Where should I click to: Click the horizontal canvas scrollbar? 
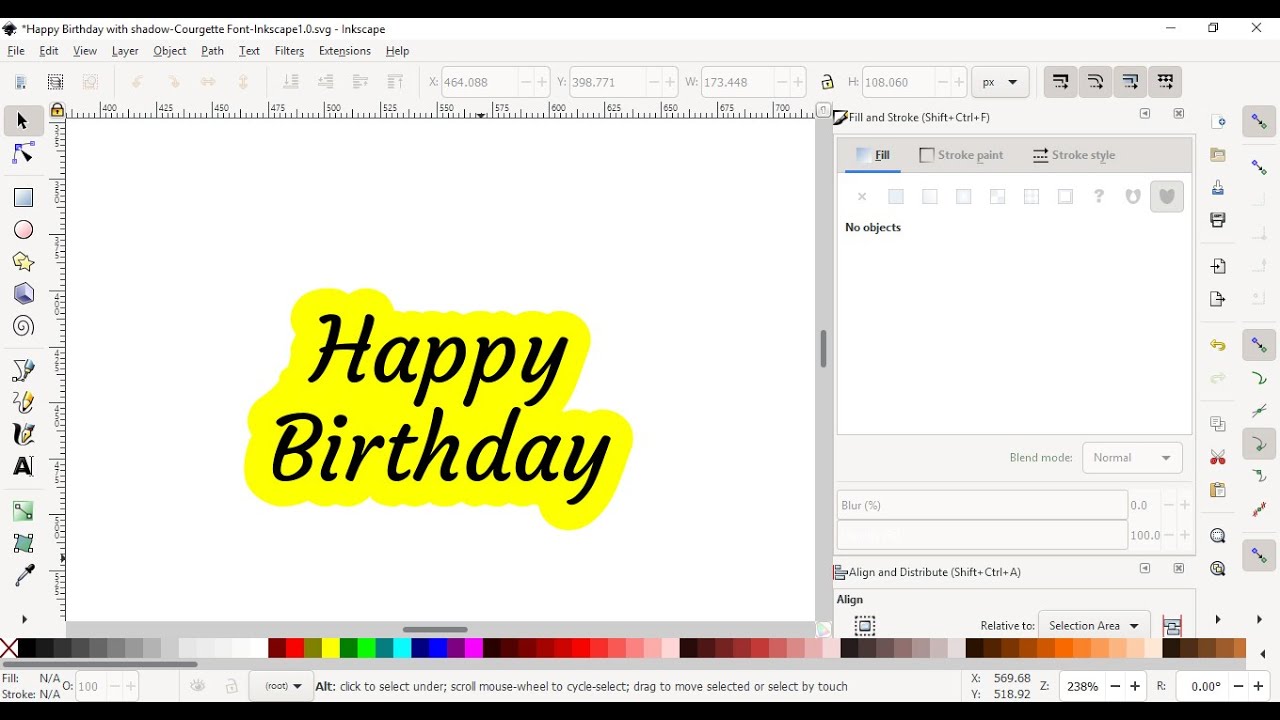click(x=435, y=629)
